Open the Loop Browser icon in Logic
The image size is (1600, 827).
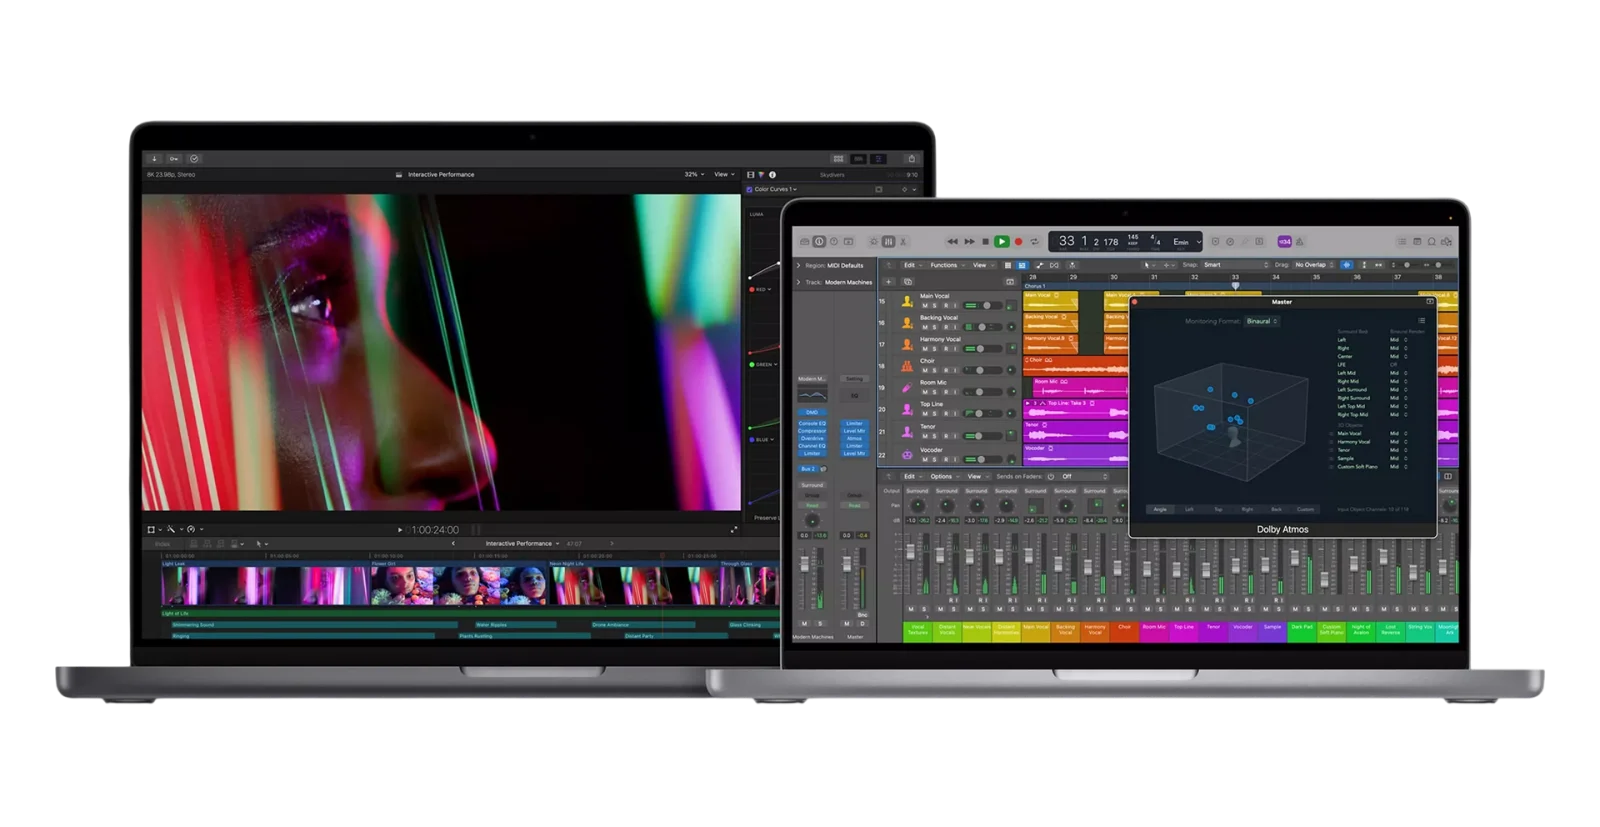1432,242
